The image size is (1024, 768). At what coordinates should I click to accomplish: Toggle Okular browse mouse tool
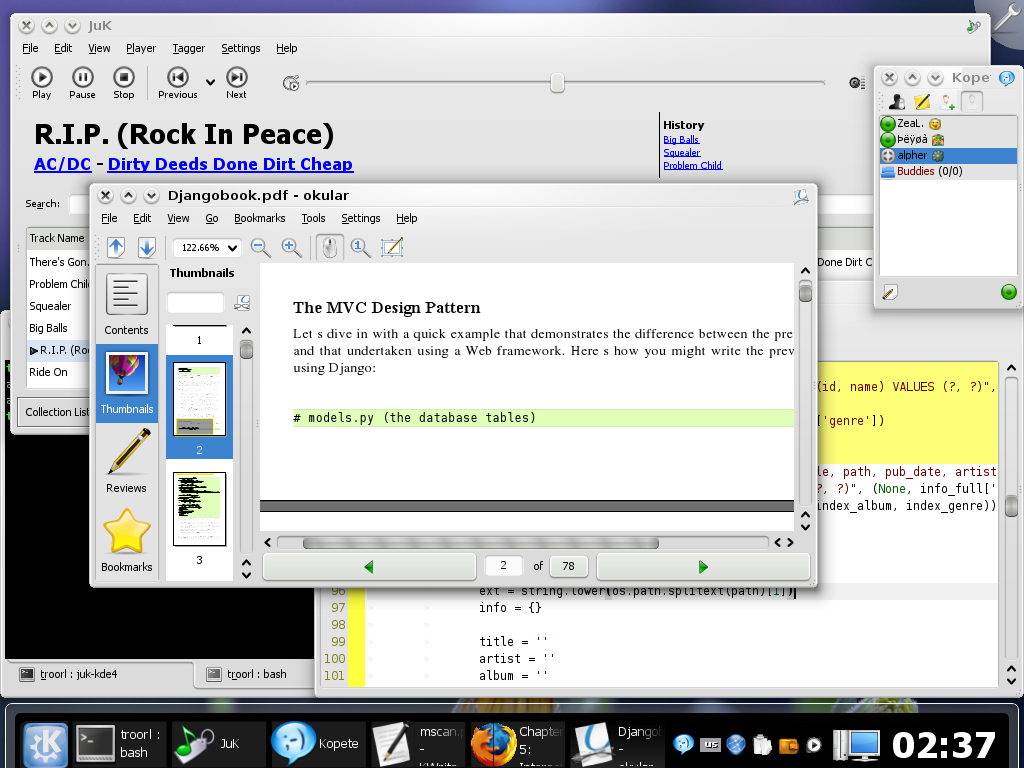point(330,248)
